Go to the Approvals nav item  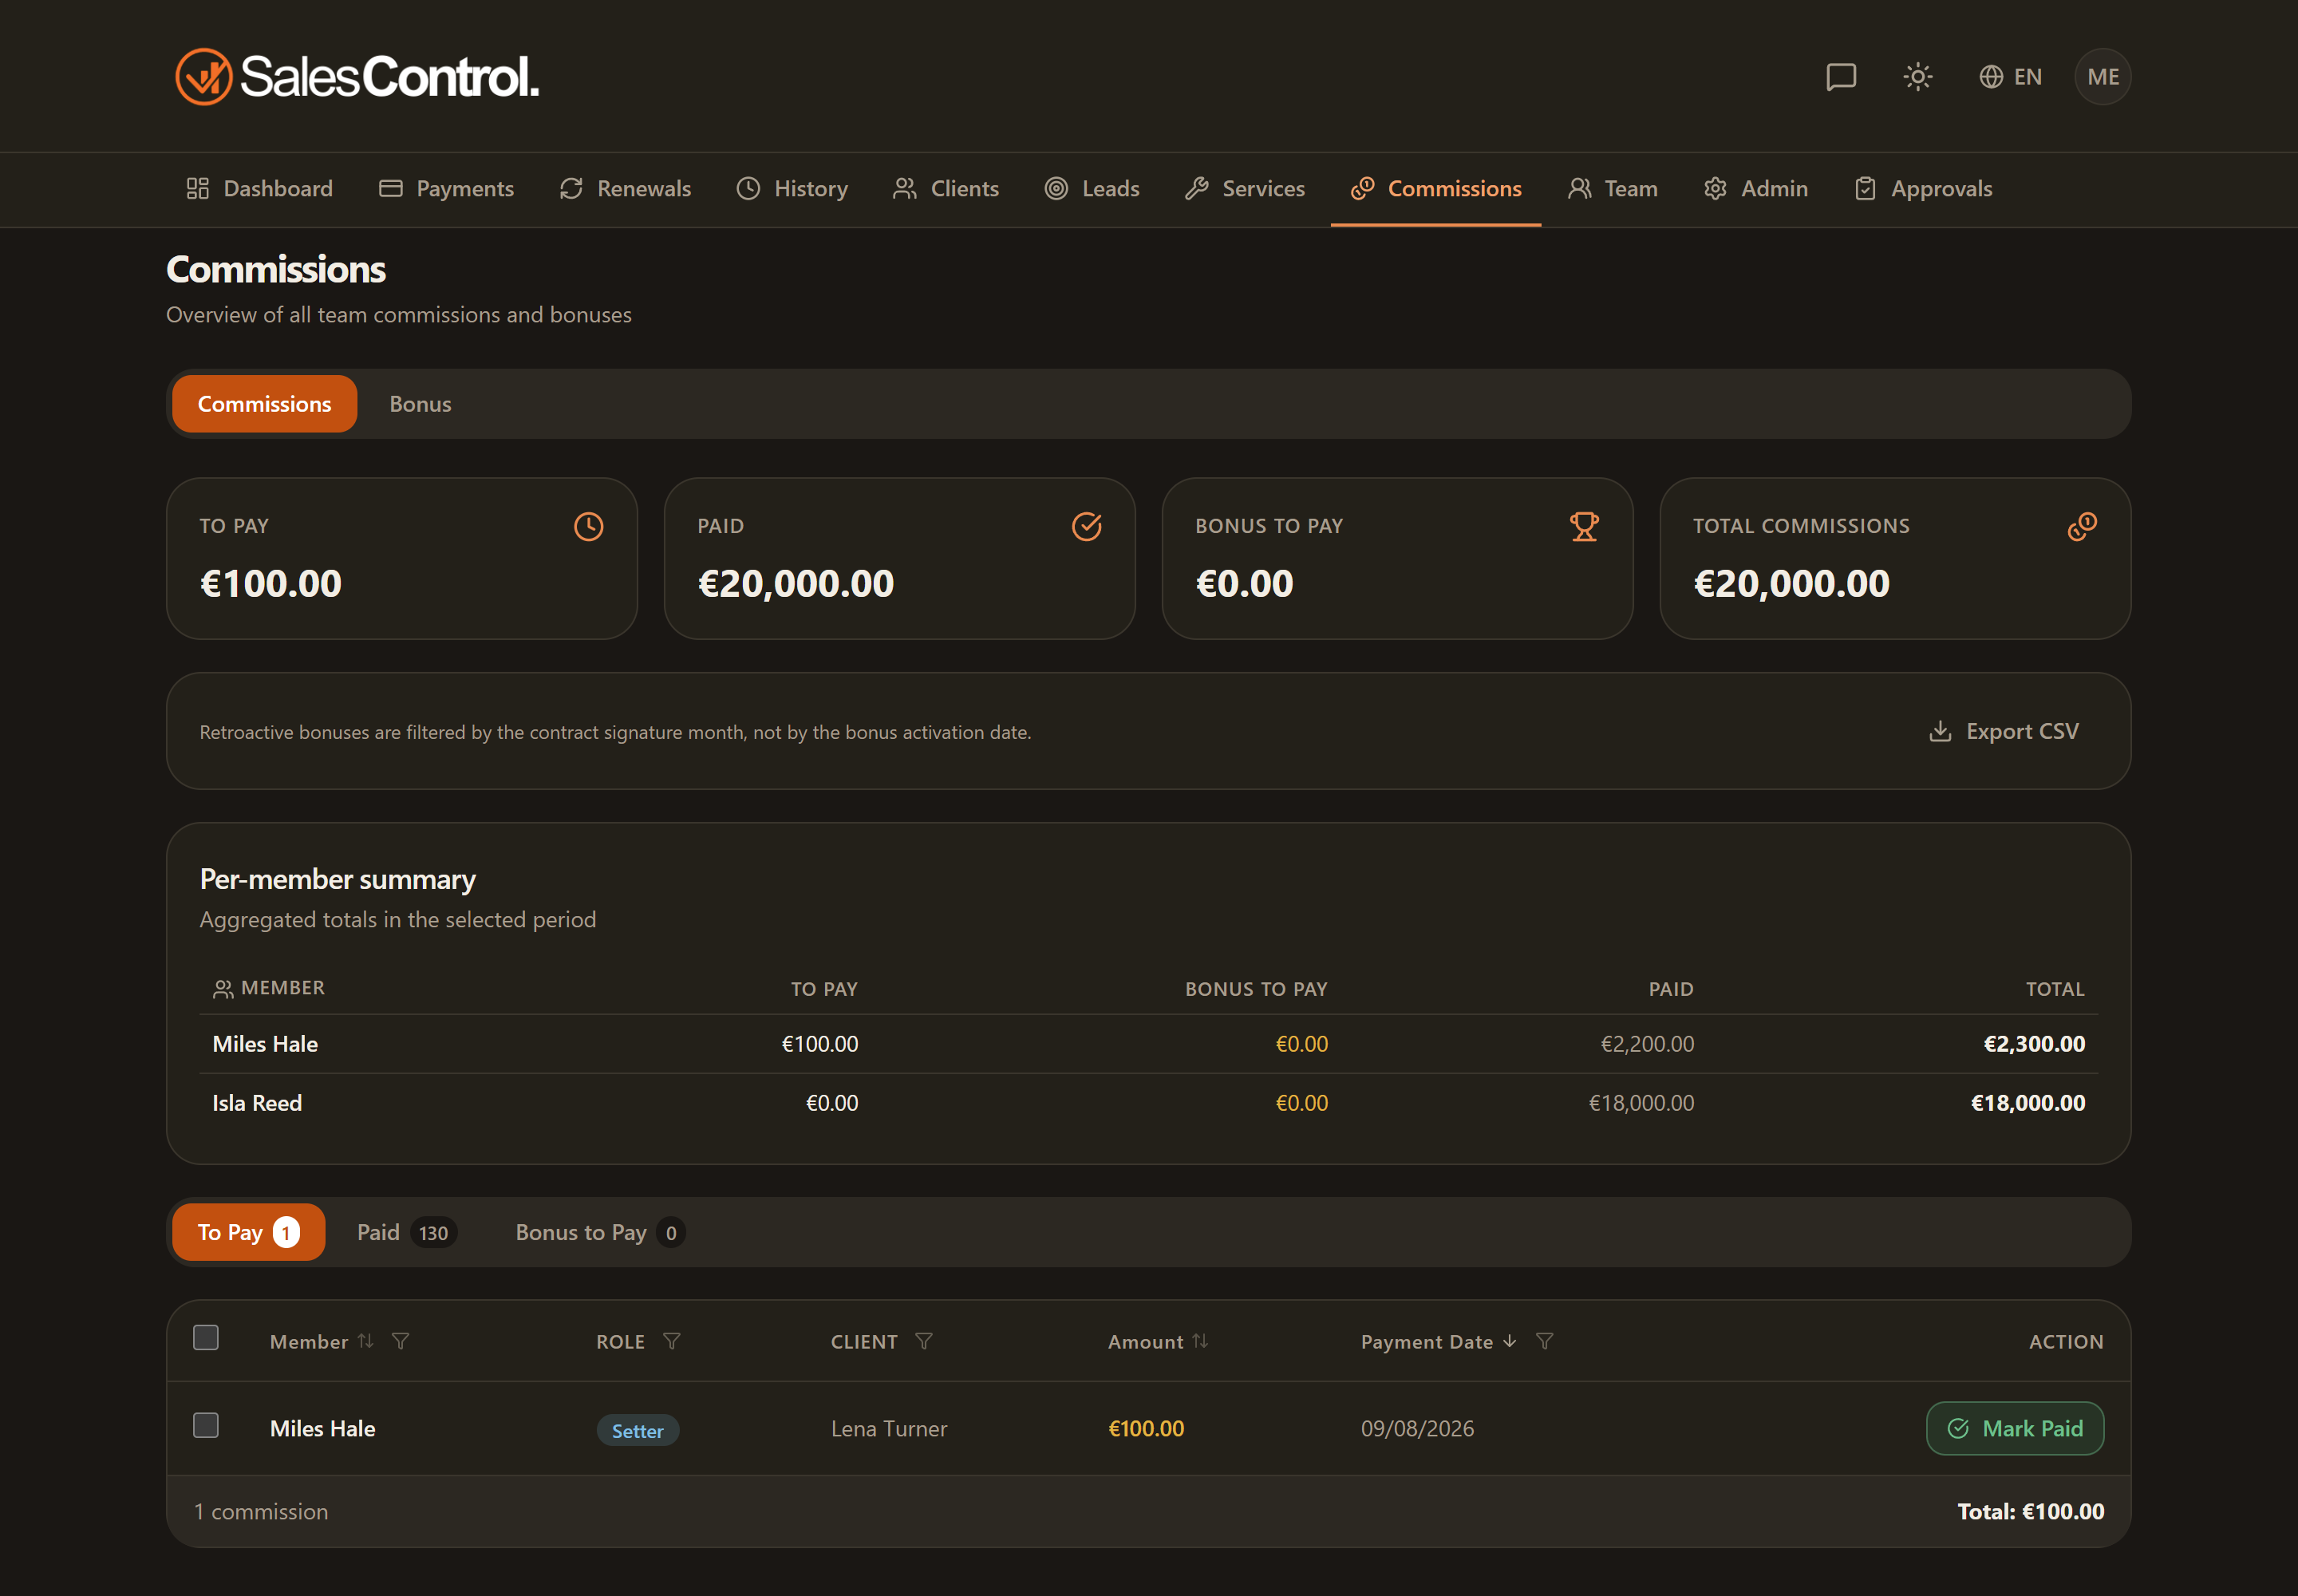pos(1922,189)
